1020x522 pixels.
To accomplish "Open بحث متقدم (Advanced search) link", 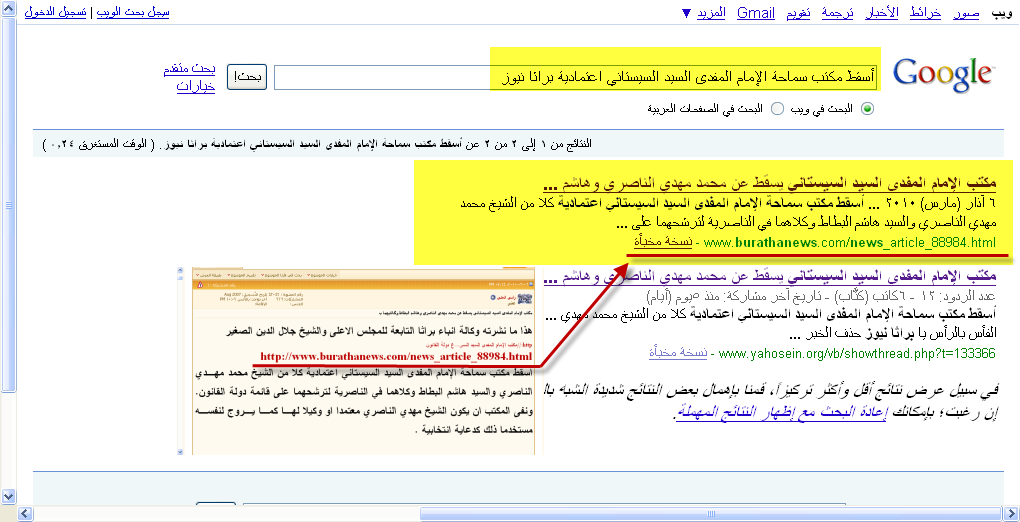I will click(x=189, y=70).
